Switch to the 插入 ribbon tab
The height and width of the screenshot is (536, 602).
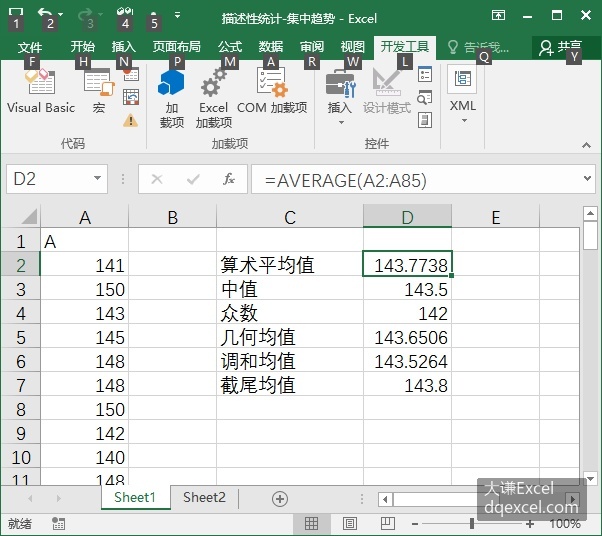pos(124,47)
